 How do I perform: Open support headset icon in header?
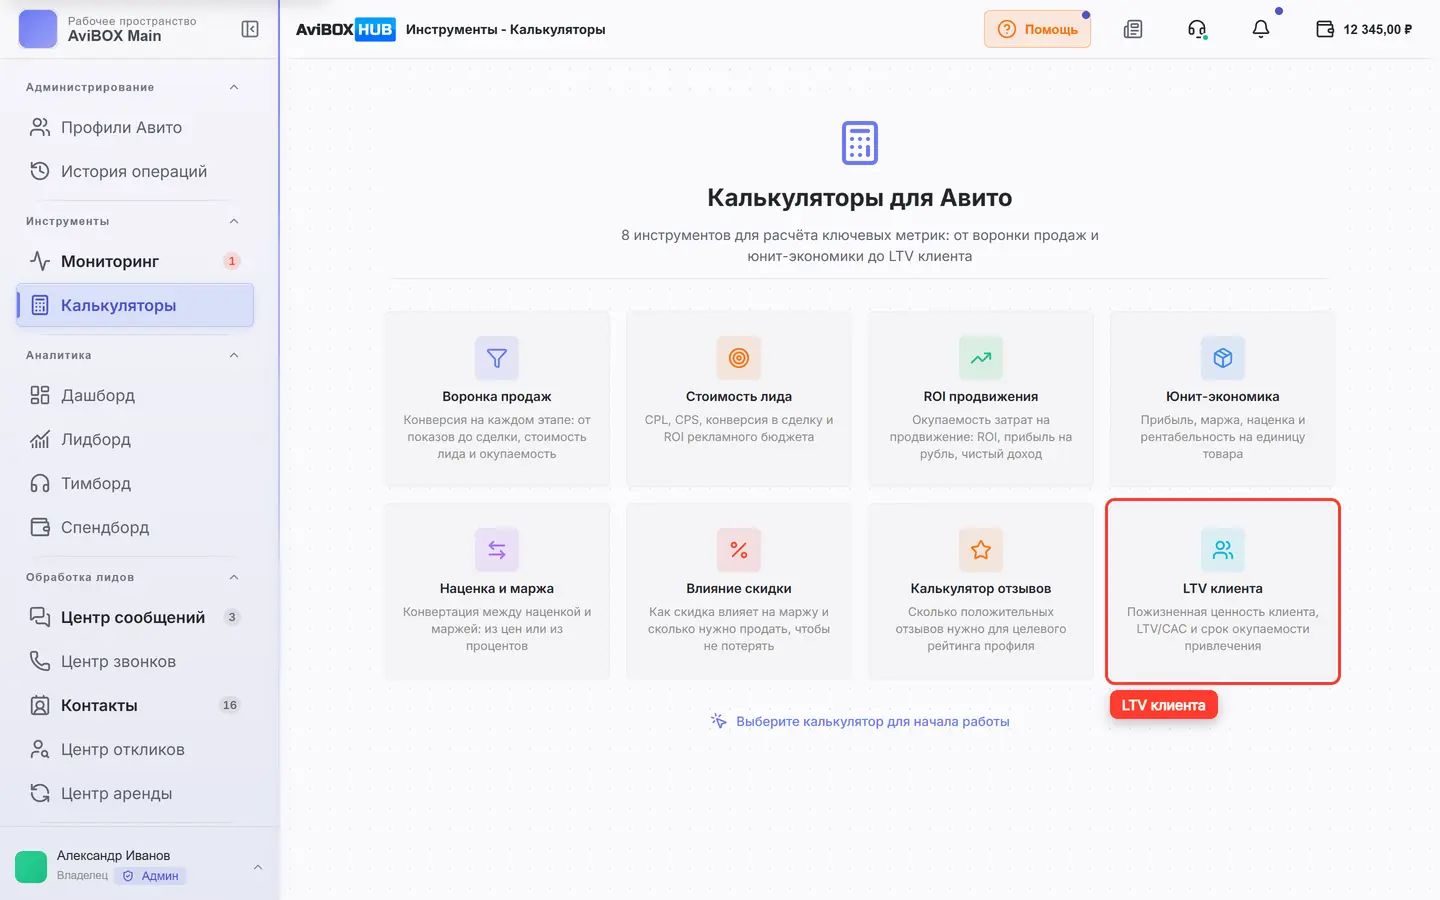tap(1197, 29)
